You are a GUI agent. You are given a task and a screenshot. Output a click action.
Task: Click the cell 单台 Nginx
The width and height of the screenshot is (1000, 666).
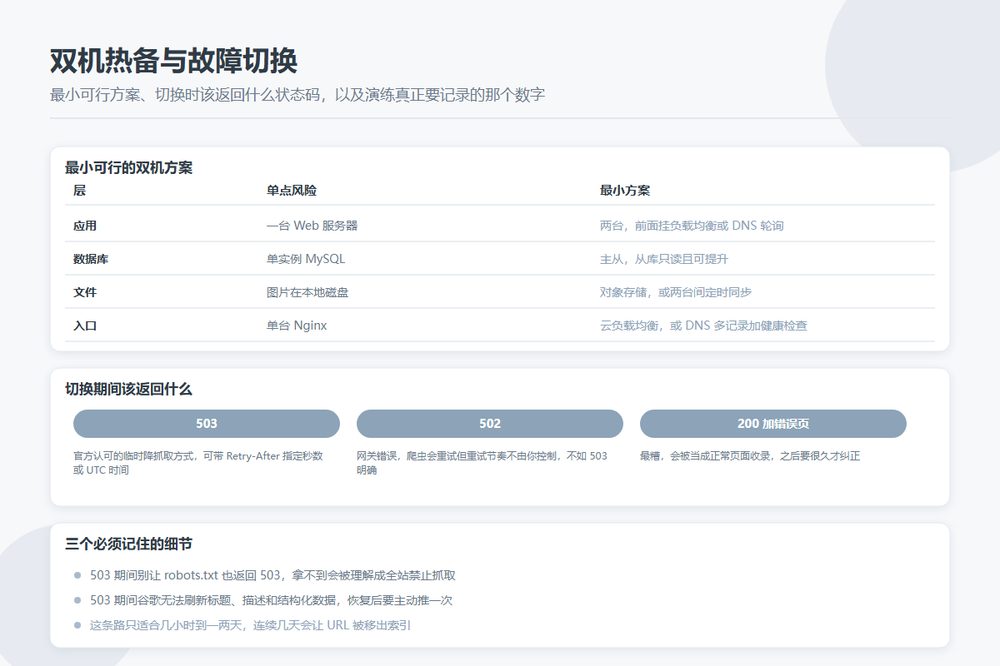tap(297, 325)
